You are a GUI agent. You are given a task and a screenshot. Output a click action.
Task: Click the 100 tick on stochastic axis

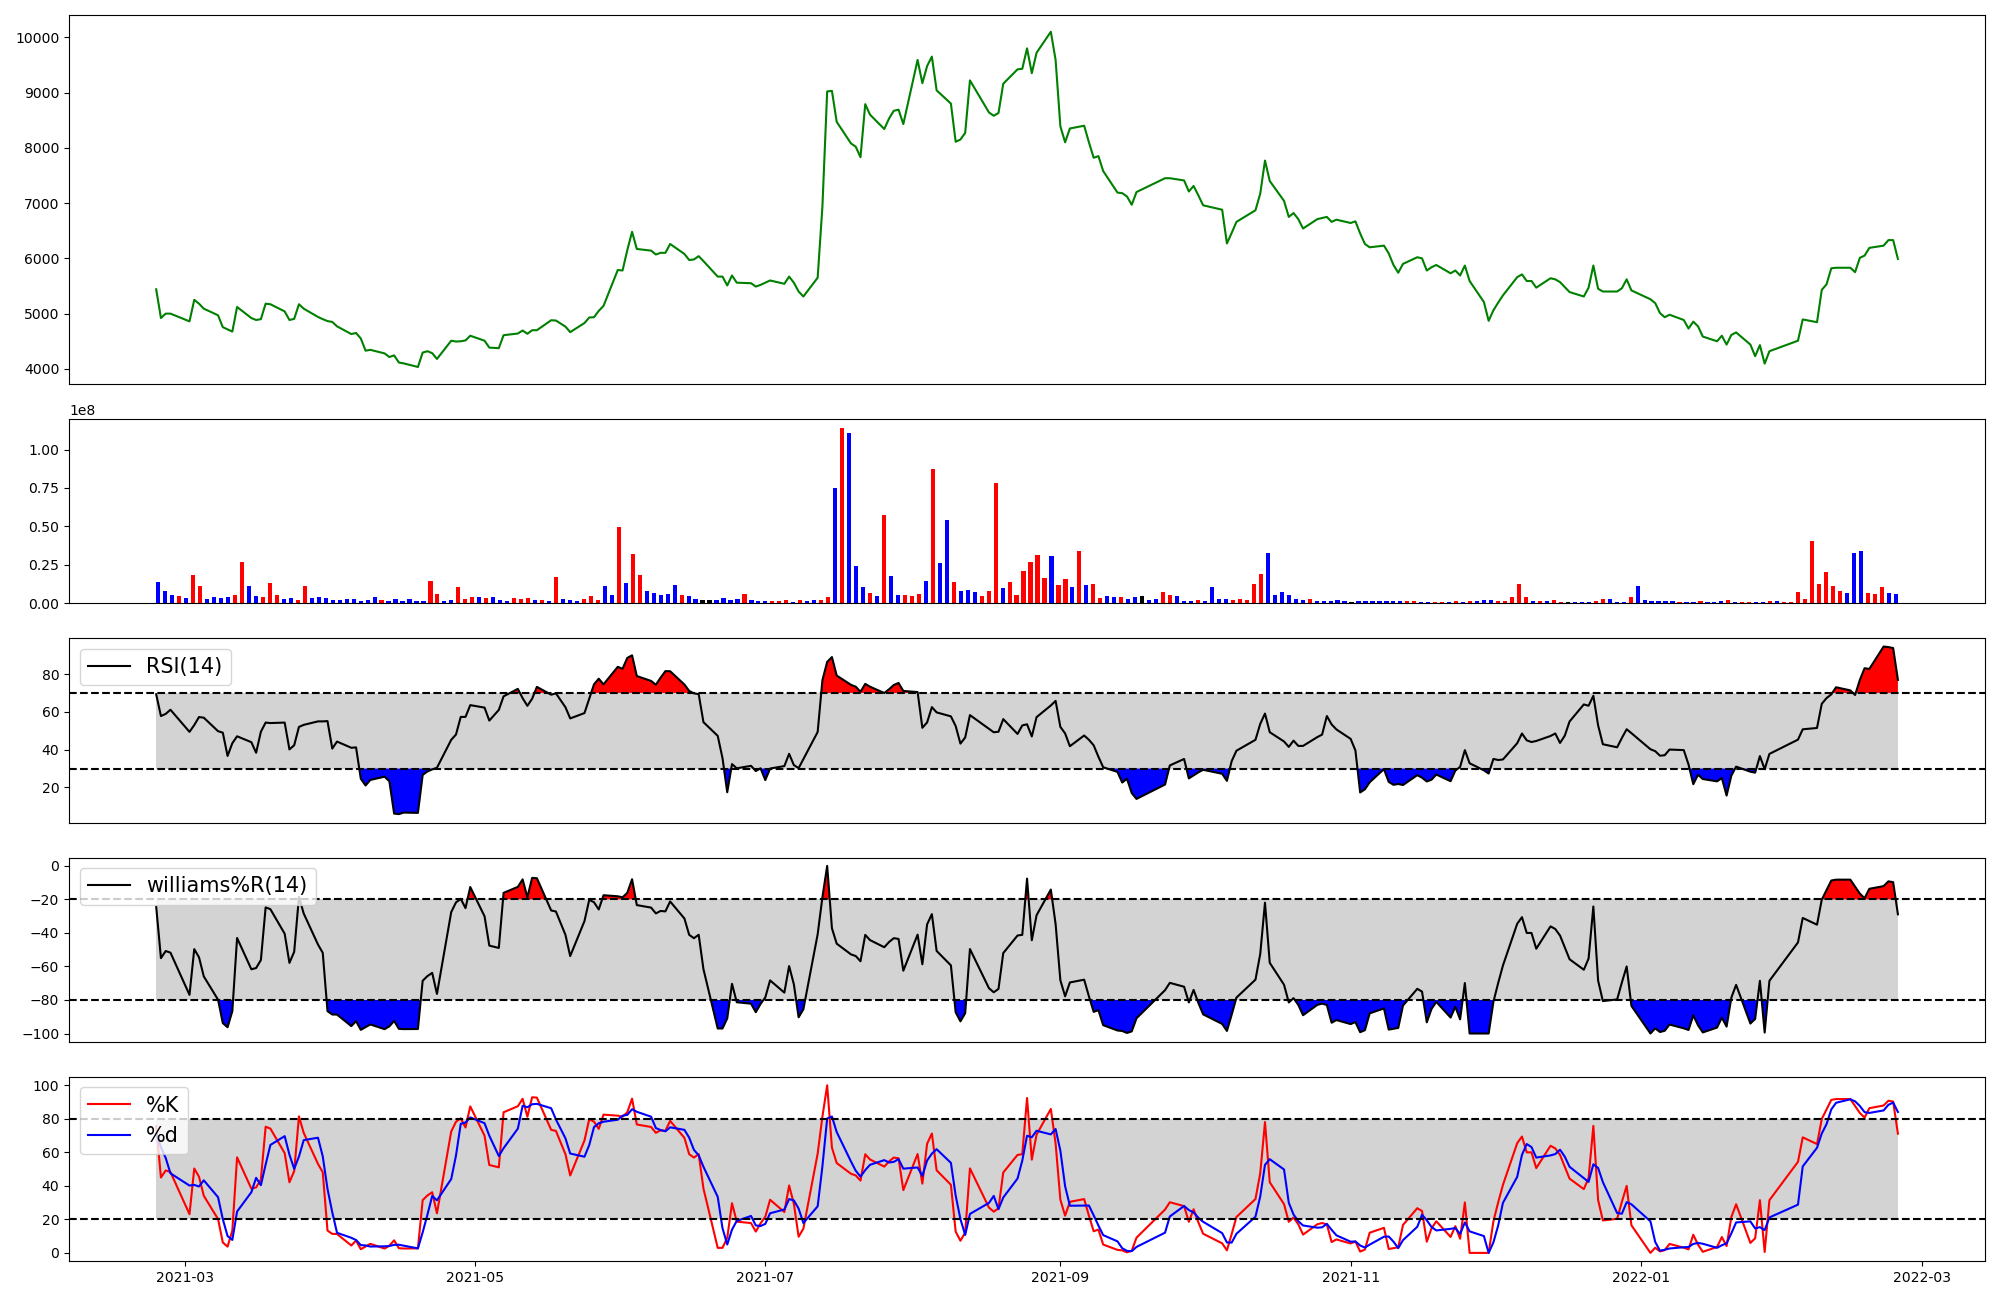tap(47, 1086)
